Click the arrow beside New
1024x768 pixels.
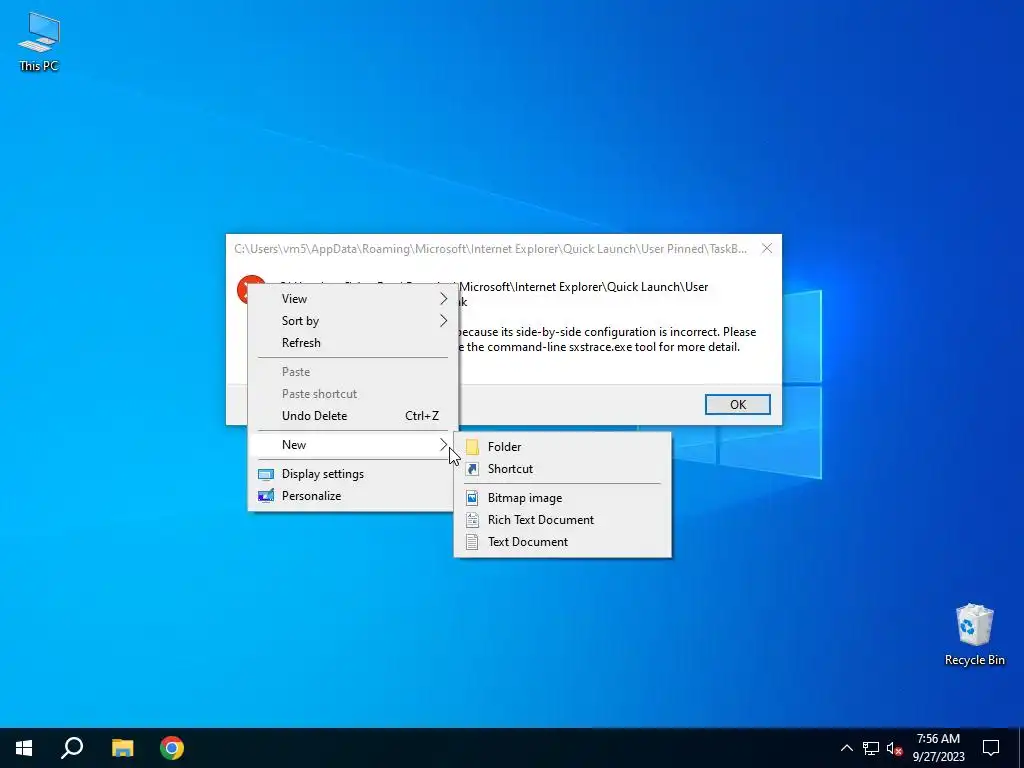click(x=443, y=445)
